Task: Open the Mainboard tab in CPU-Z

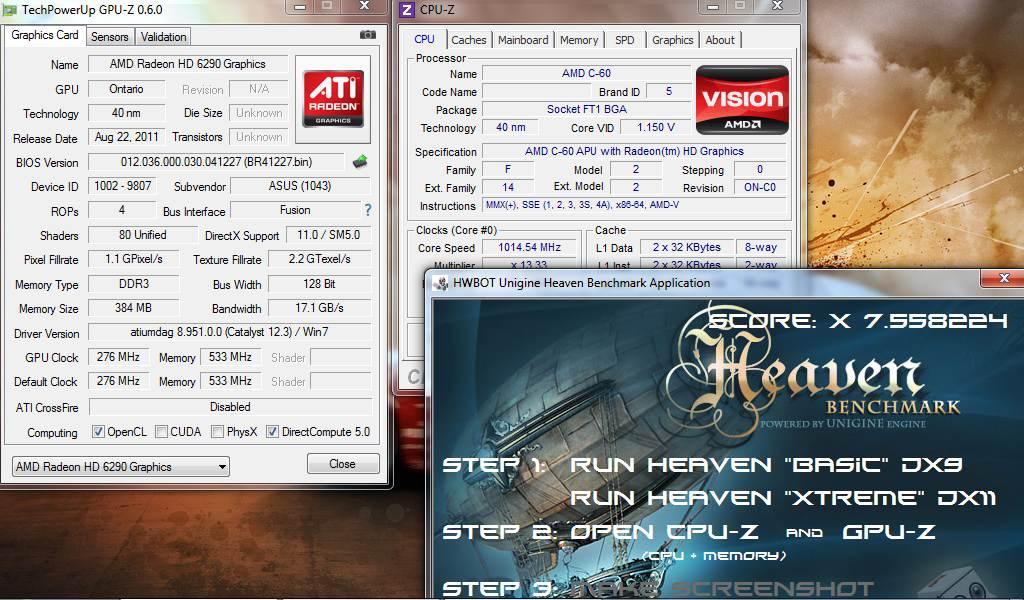Action: click(523, 40)
